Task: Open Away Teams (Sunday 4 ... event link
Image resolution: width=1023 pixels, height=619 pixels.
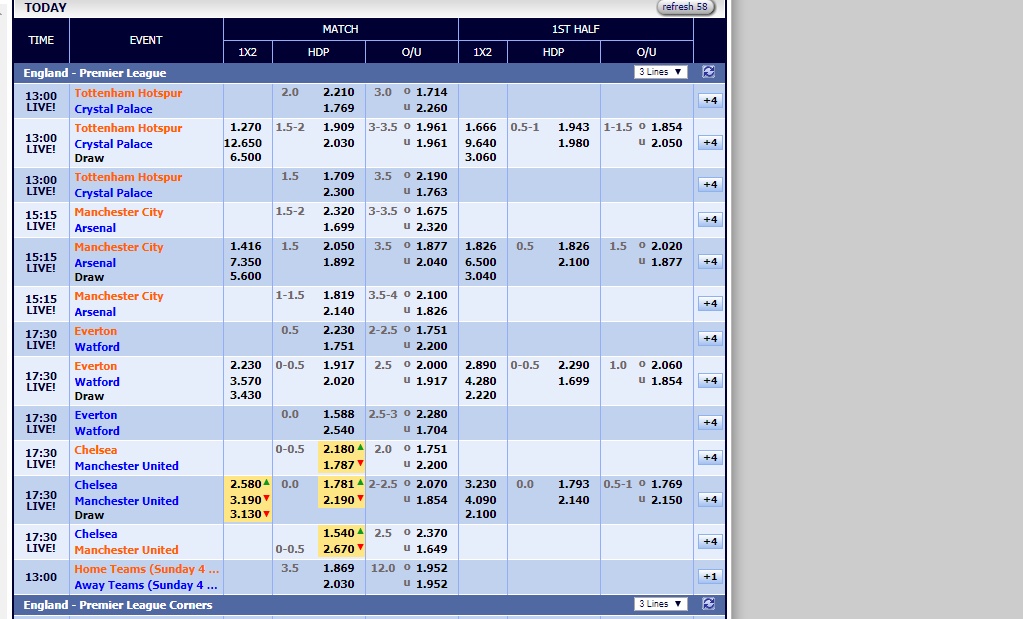Action: 146,585
